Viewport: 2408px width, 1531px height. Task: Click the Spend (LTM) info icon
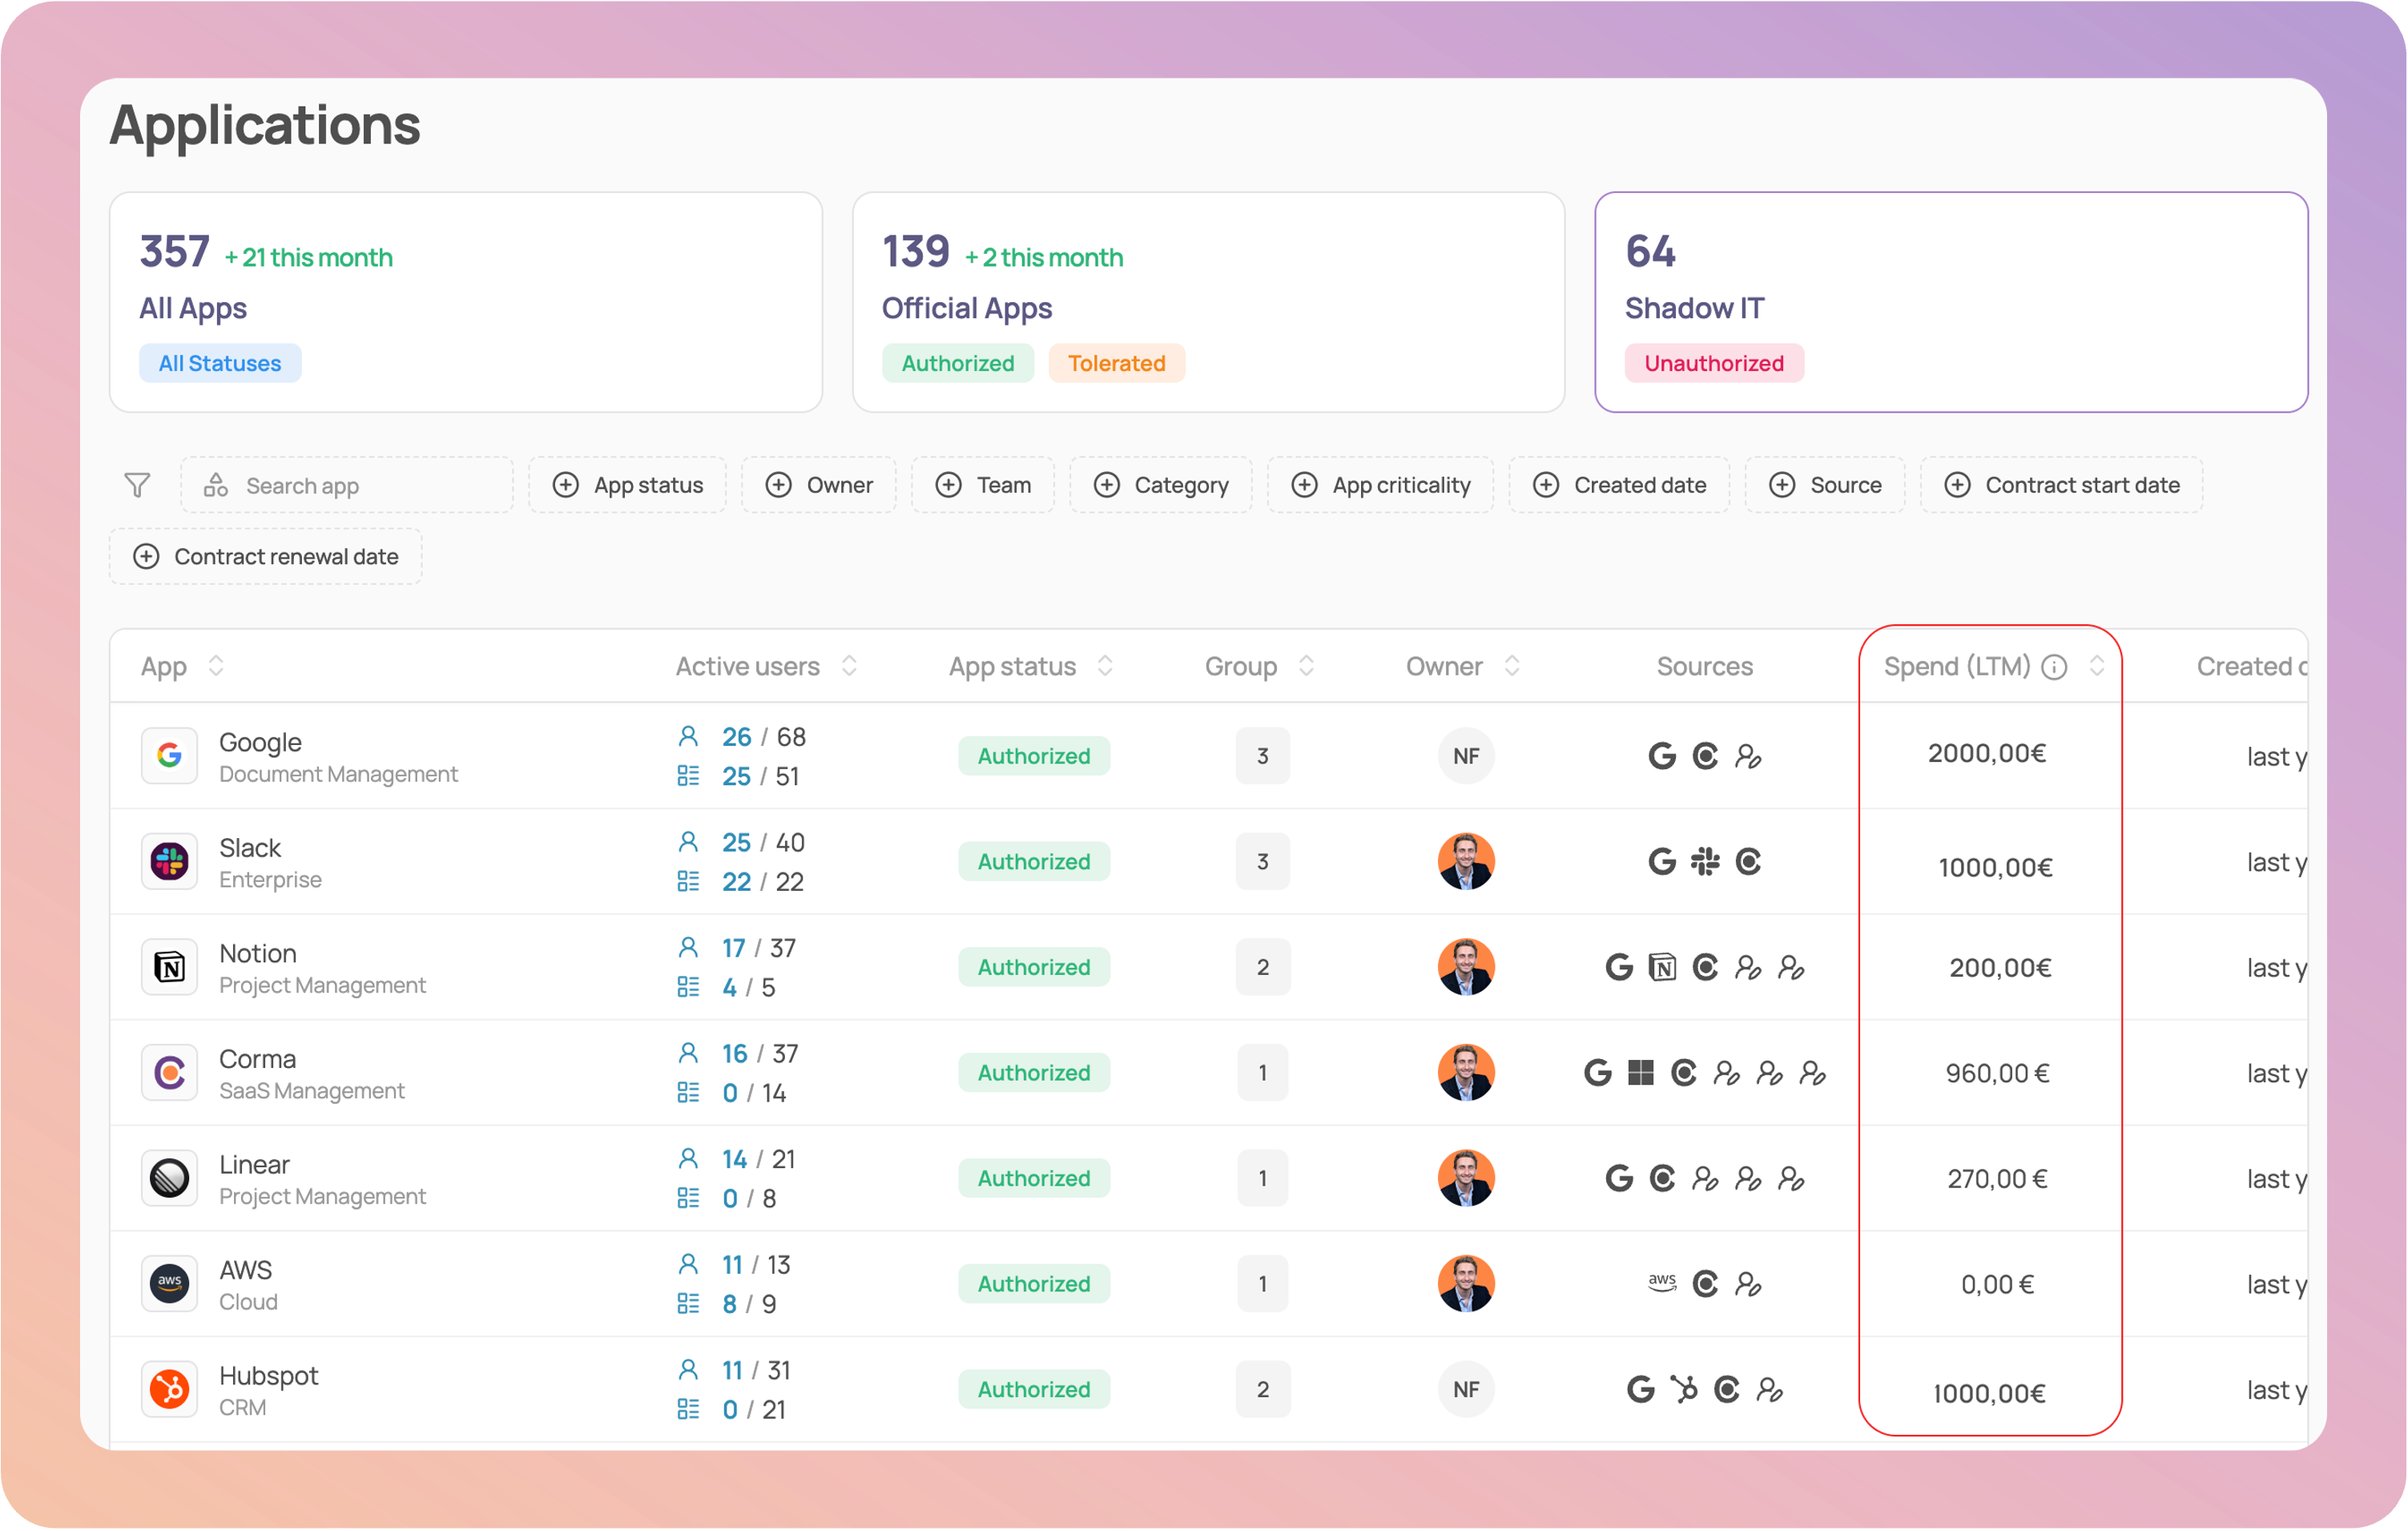pyautogui.click(x=2054, y=667)
